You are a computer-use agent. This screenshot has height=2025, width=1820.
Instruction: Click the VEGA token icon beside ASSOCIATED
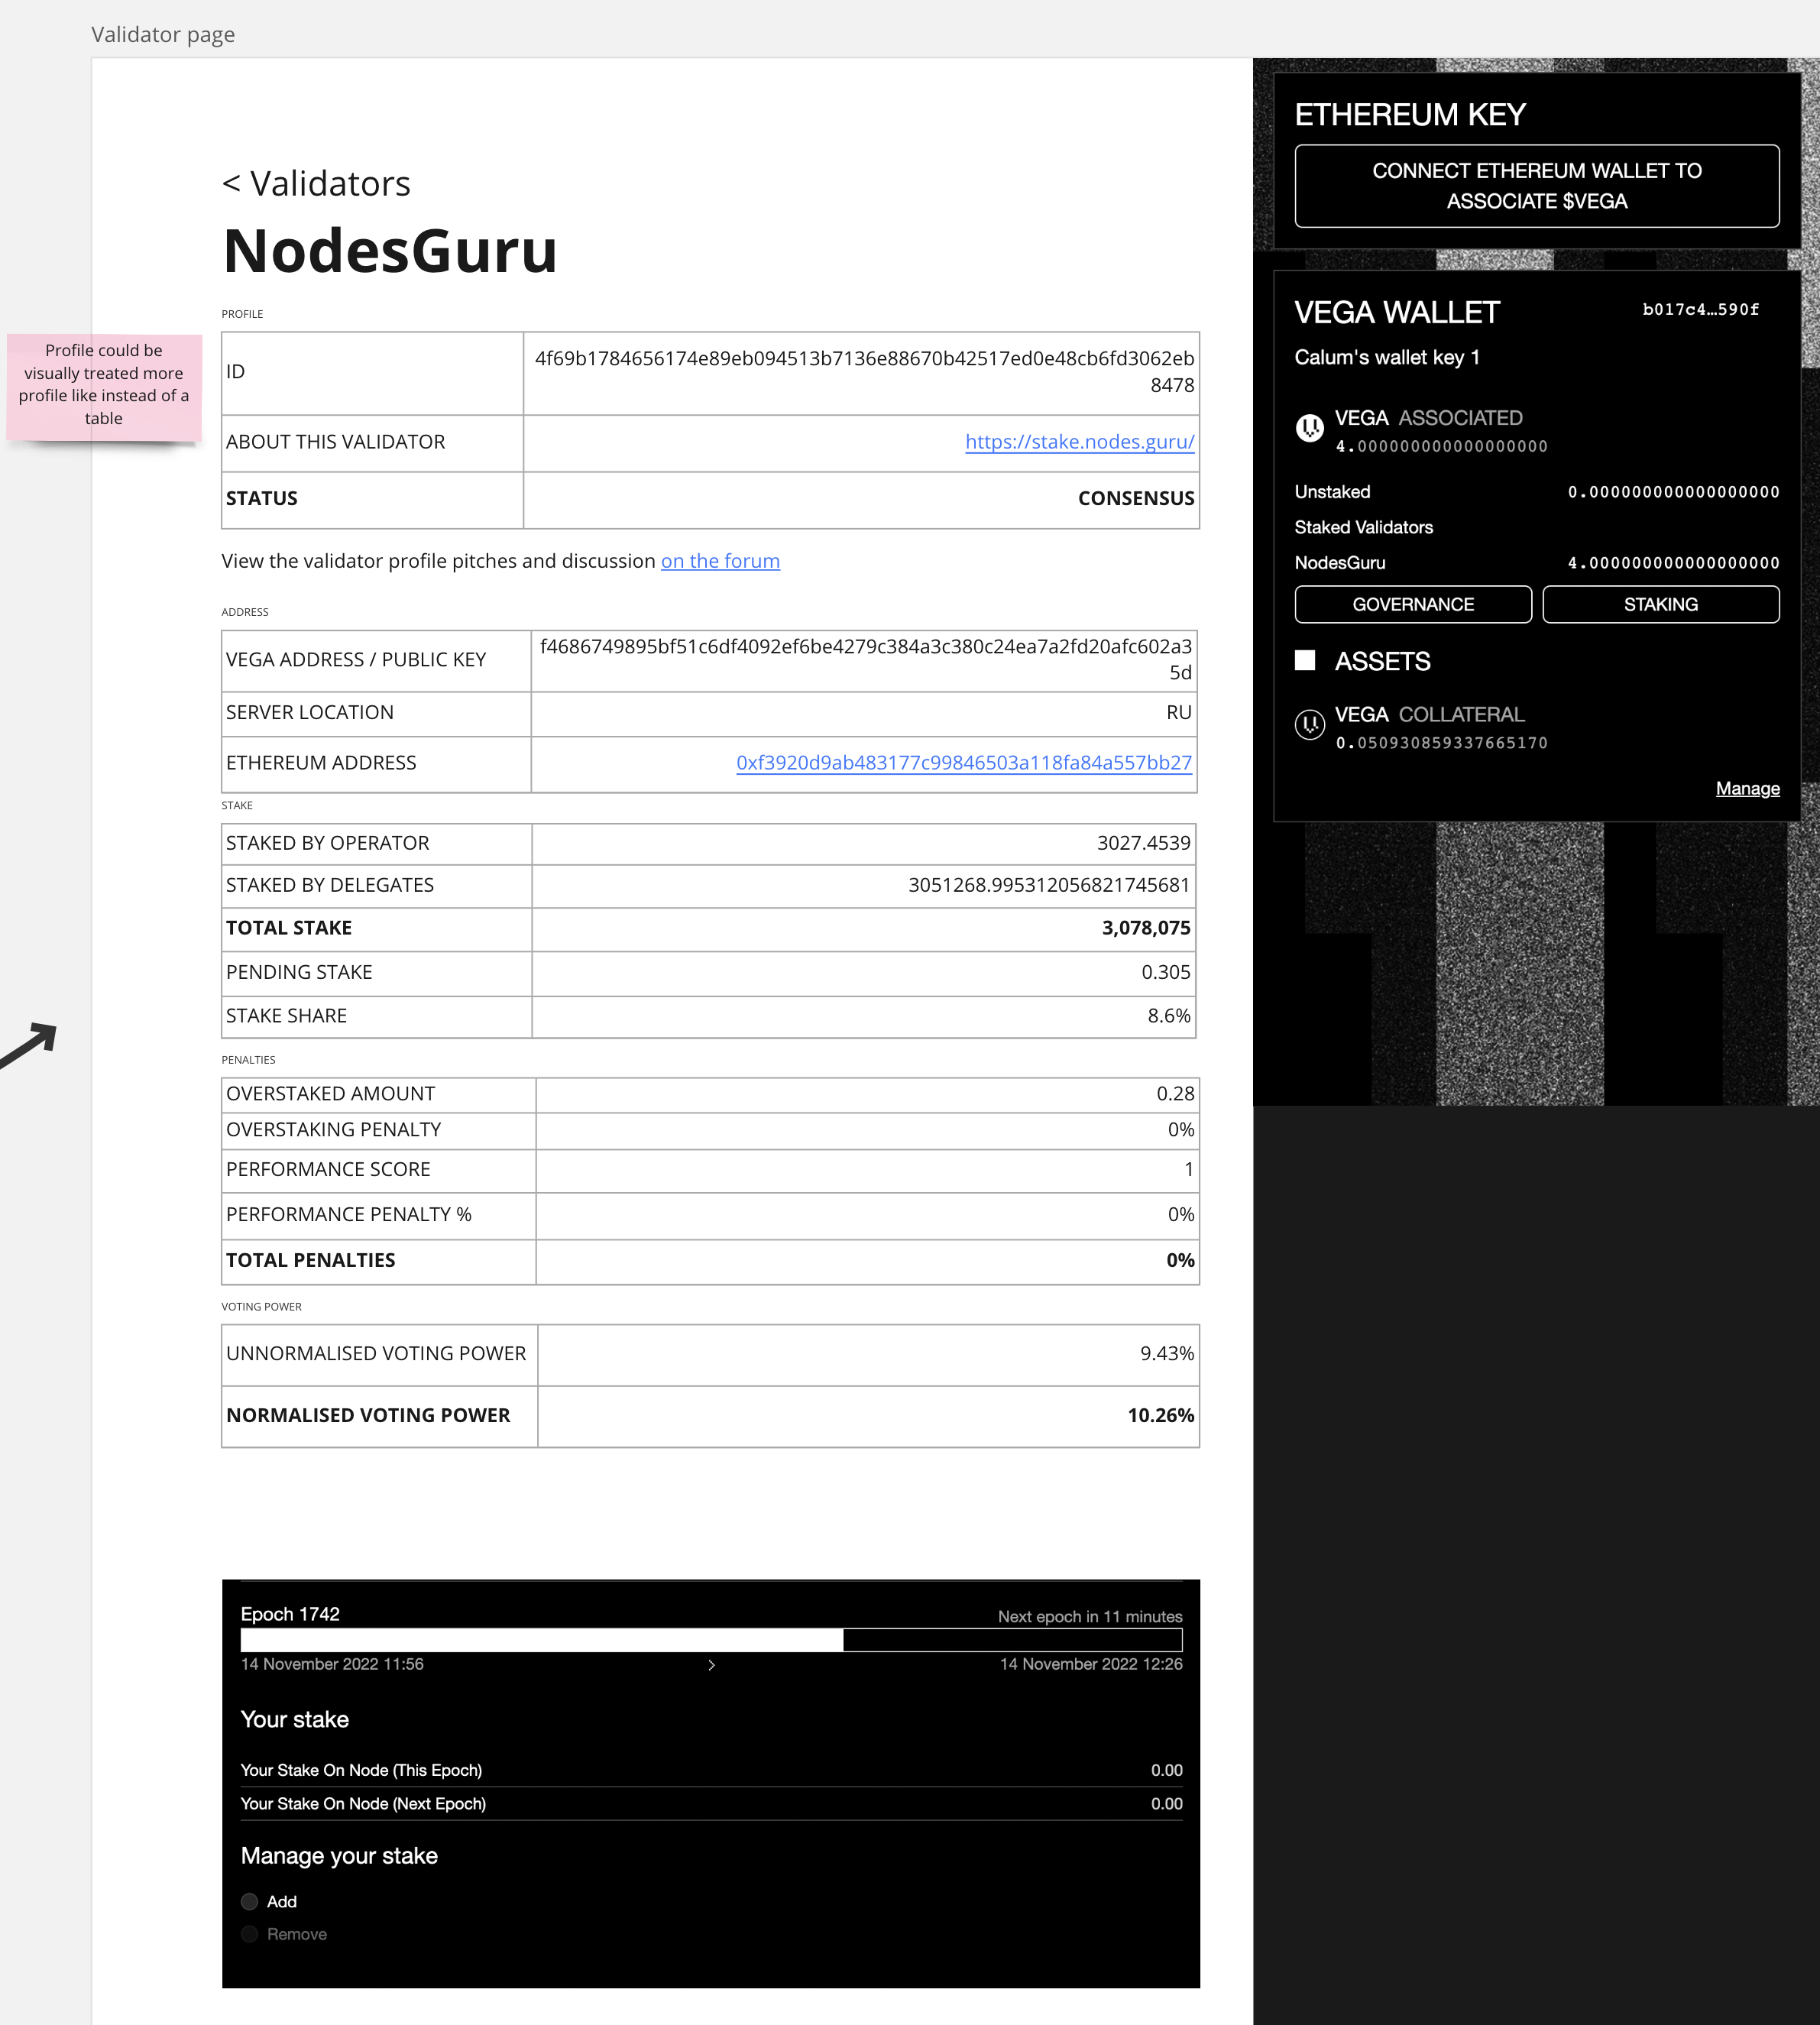1310,429
